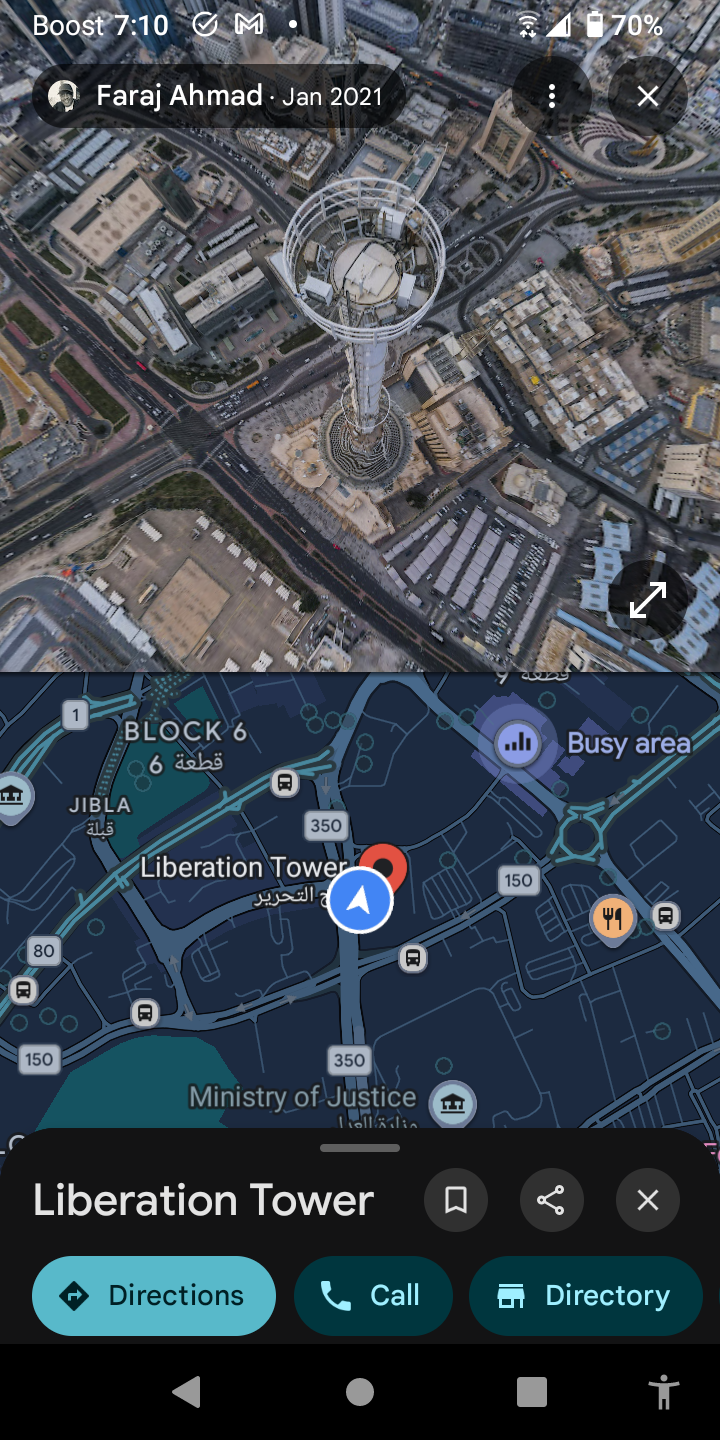The height and width of the screenshot is (1440, 720).
Task: Open the photo's three-dot overflow menu
Action: 552,96
